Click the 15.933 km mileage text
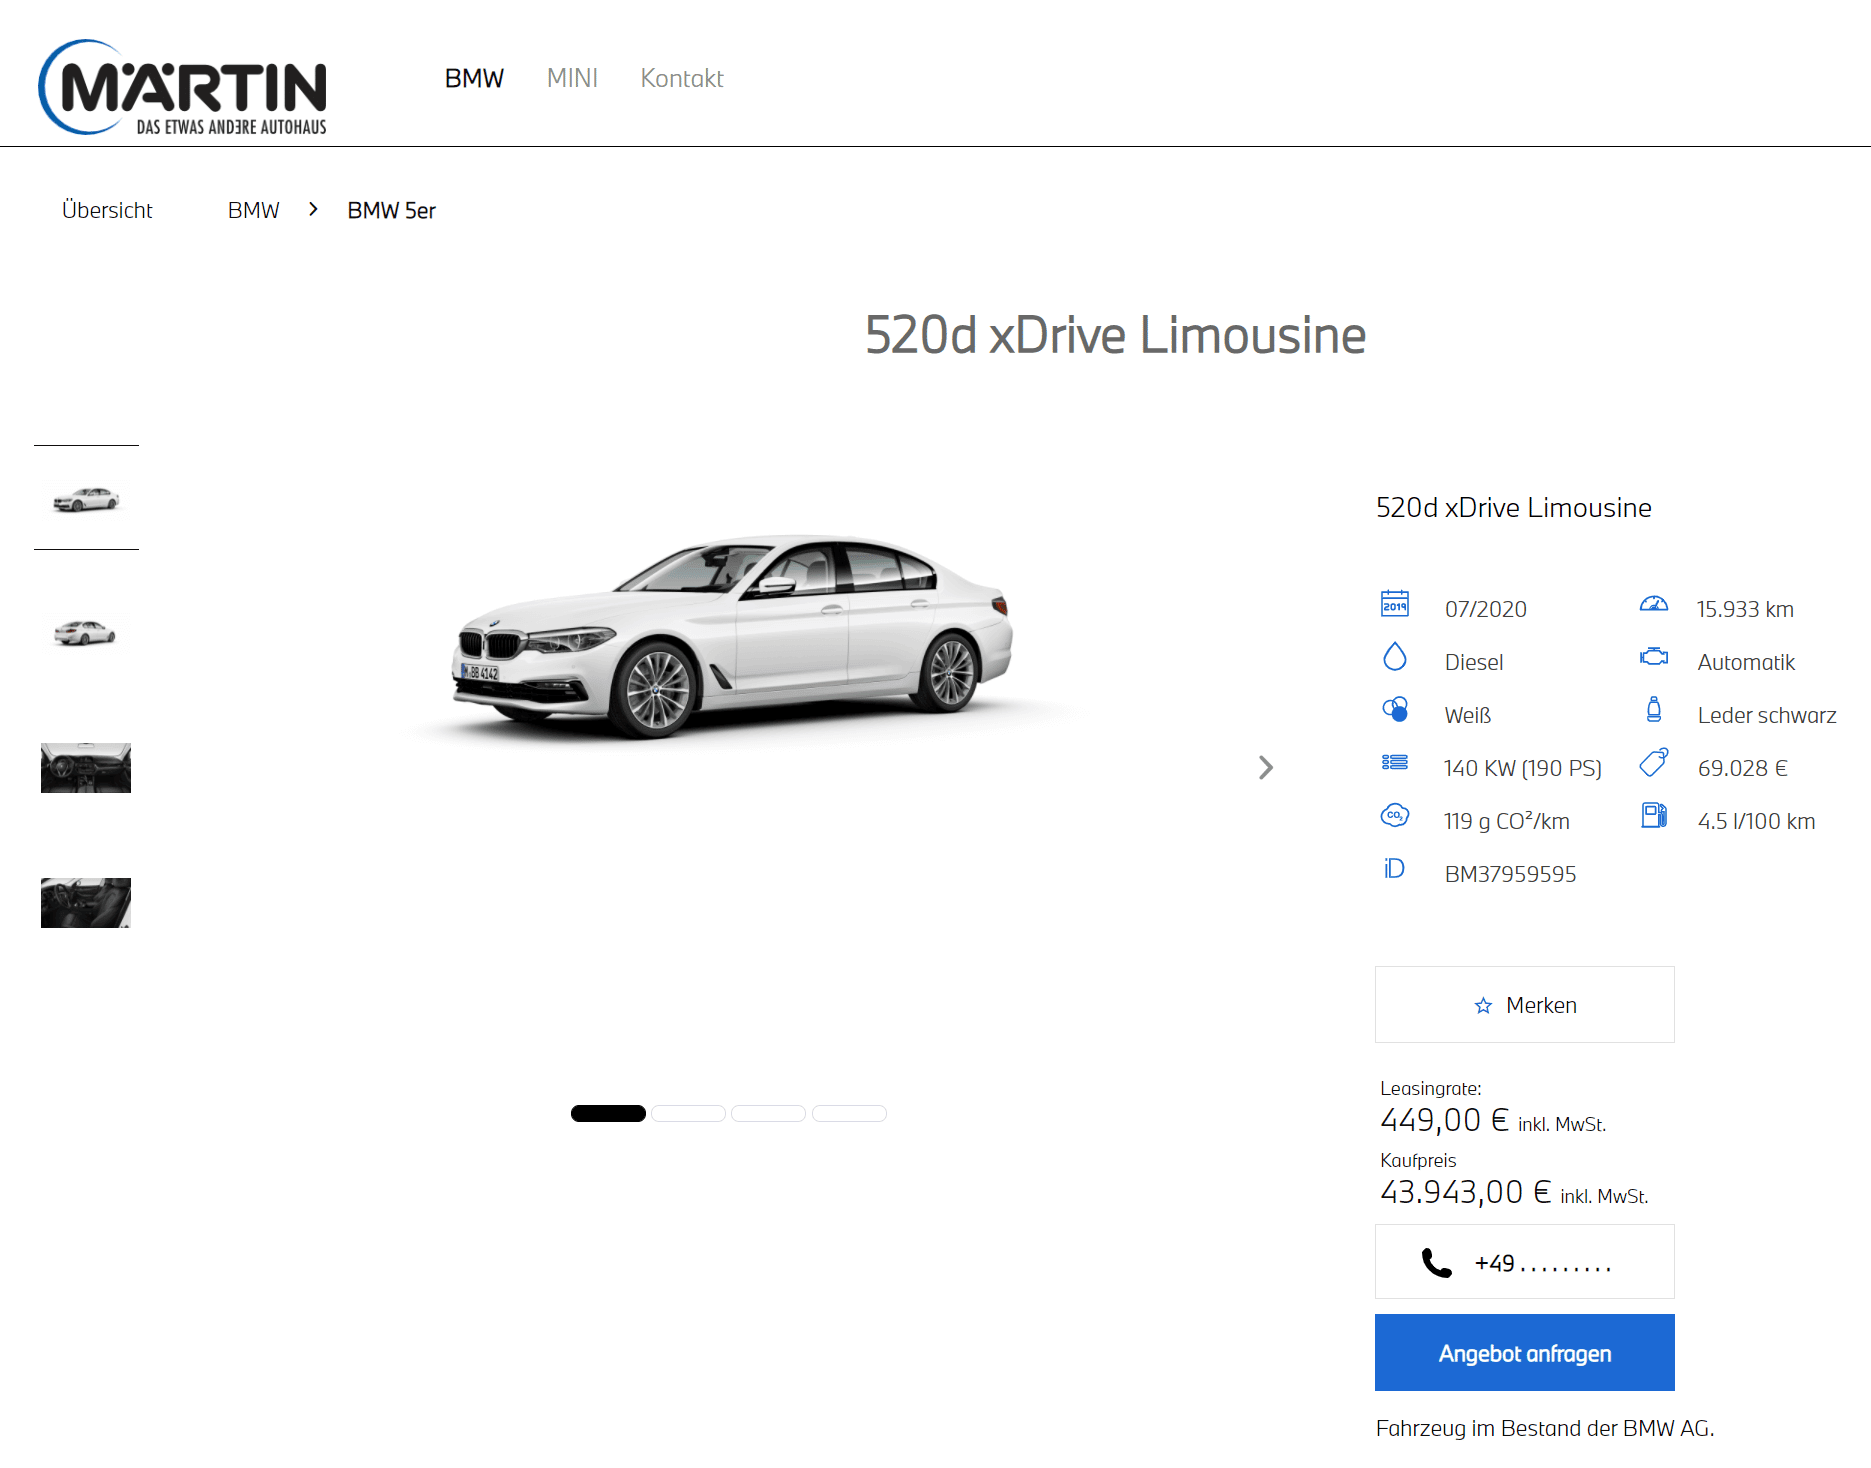The image size is (1871, 1468). pos(1745,609)
